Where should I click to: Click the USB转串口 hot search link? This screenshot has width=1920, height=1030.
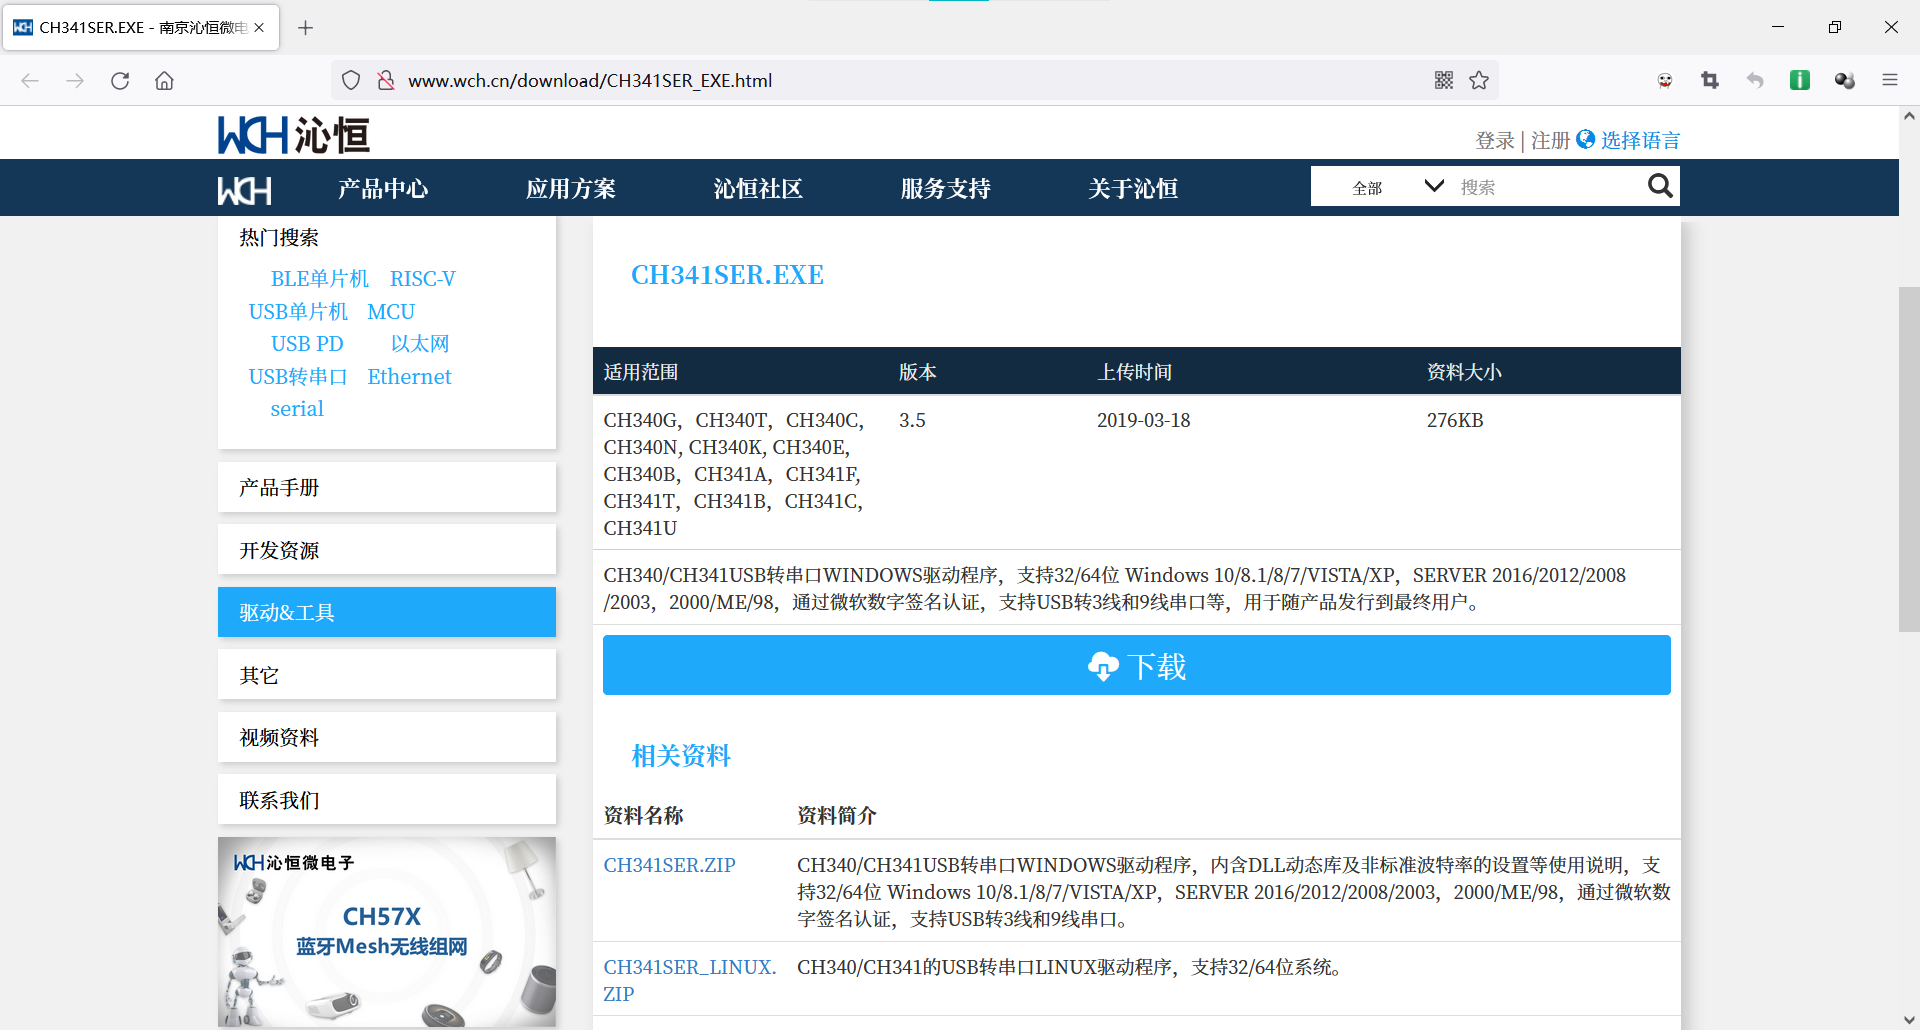point(298,376)
